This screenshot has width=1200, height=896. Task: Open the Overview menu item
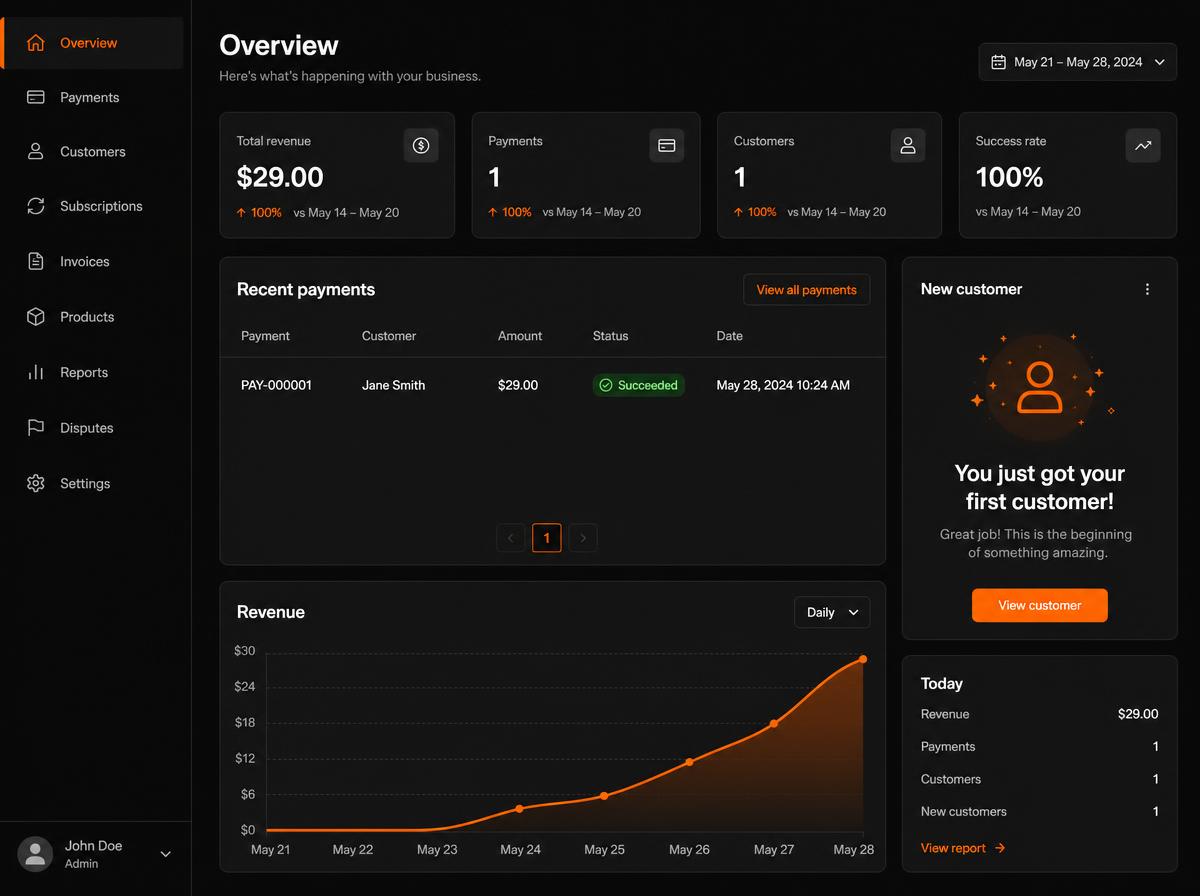click(93, 43)
